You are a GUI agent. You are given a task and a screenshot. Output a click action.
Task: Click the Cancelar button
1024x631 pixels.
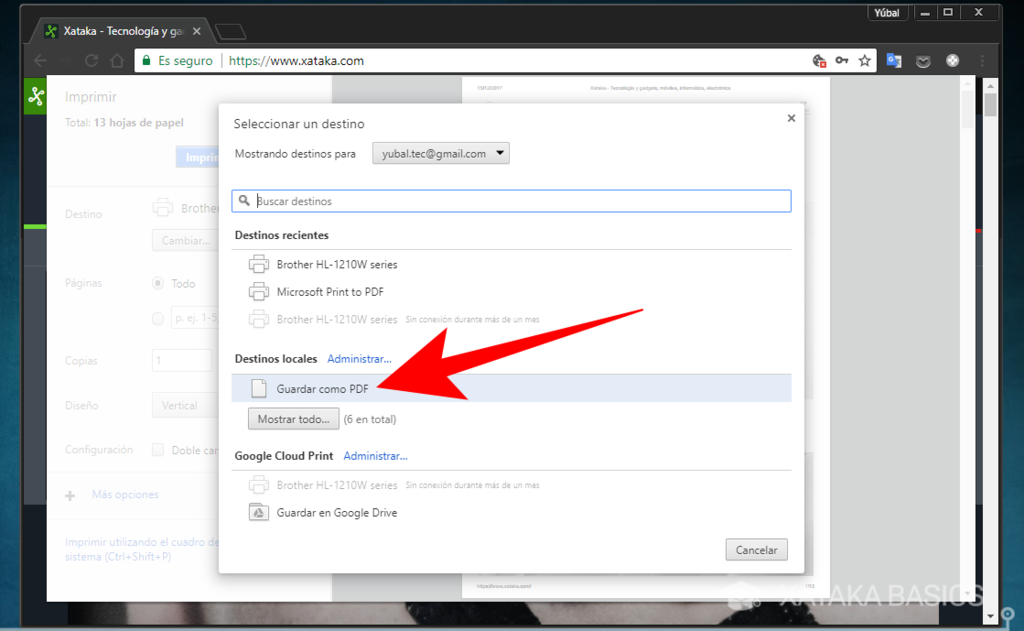[756, 549]
